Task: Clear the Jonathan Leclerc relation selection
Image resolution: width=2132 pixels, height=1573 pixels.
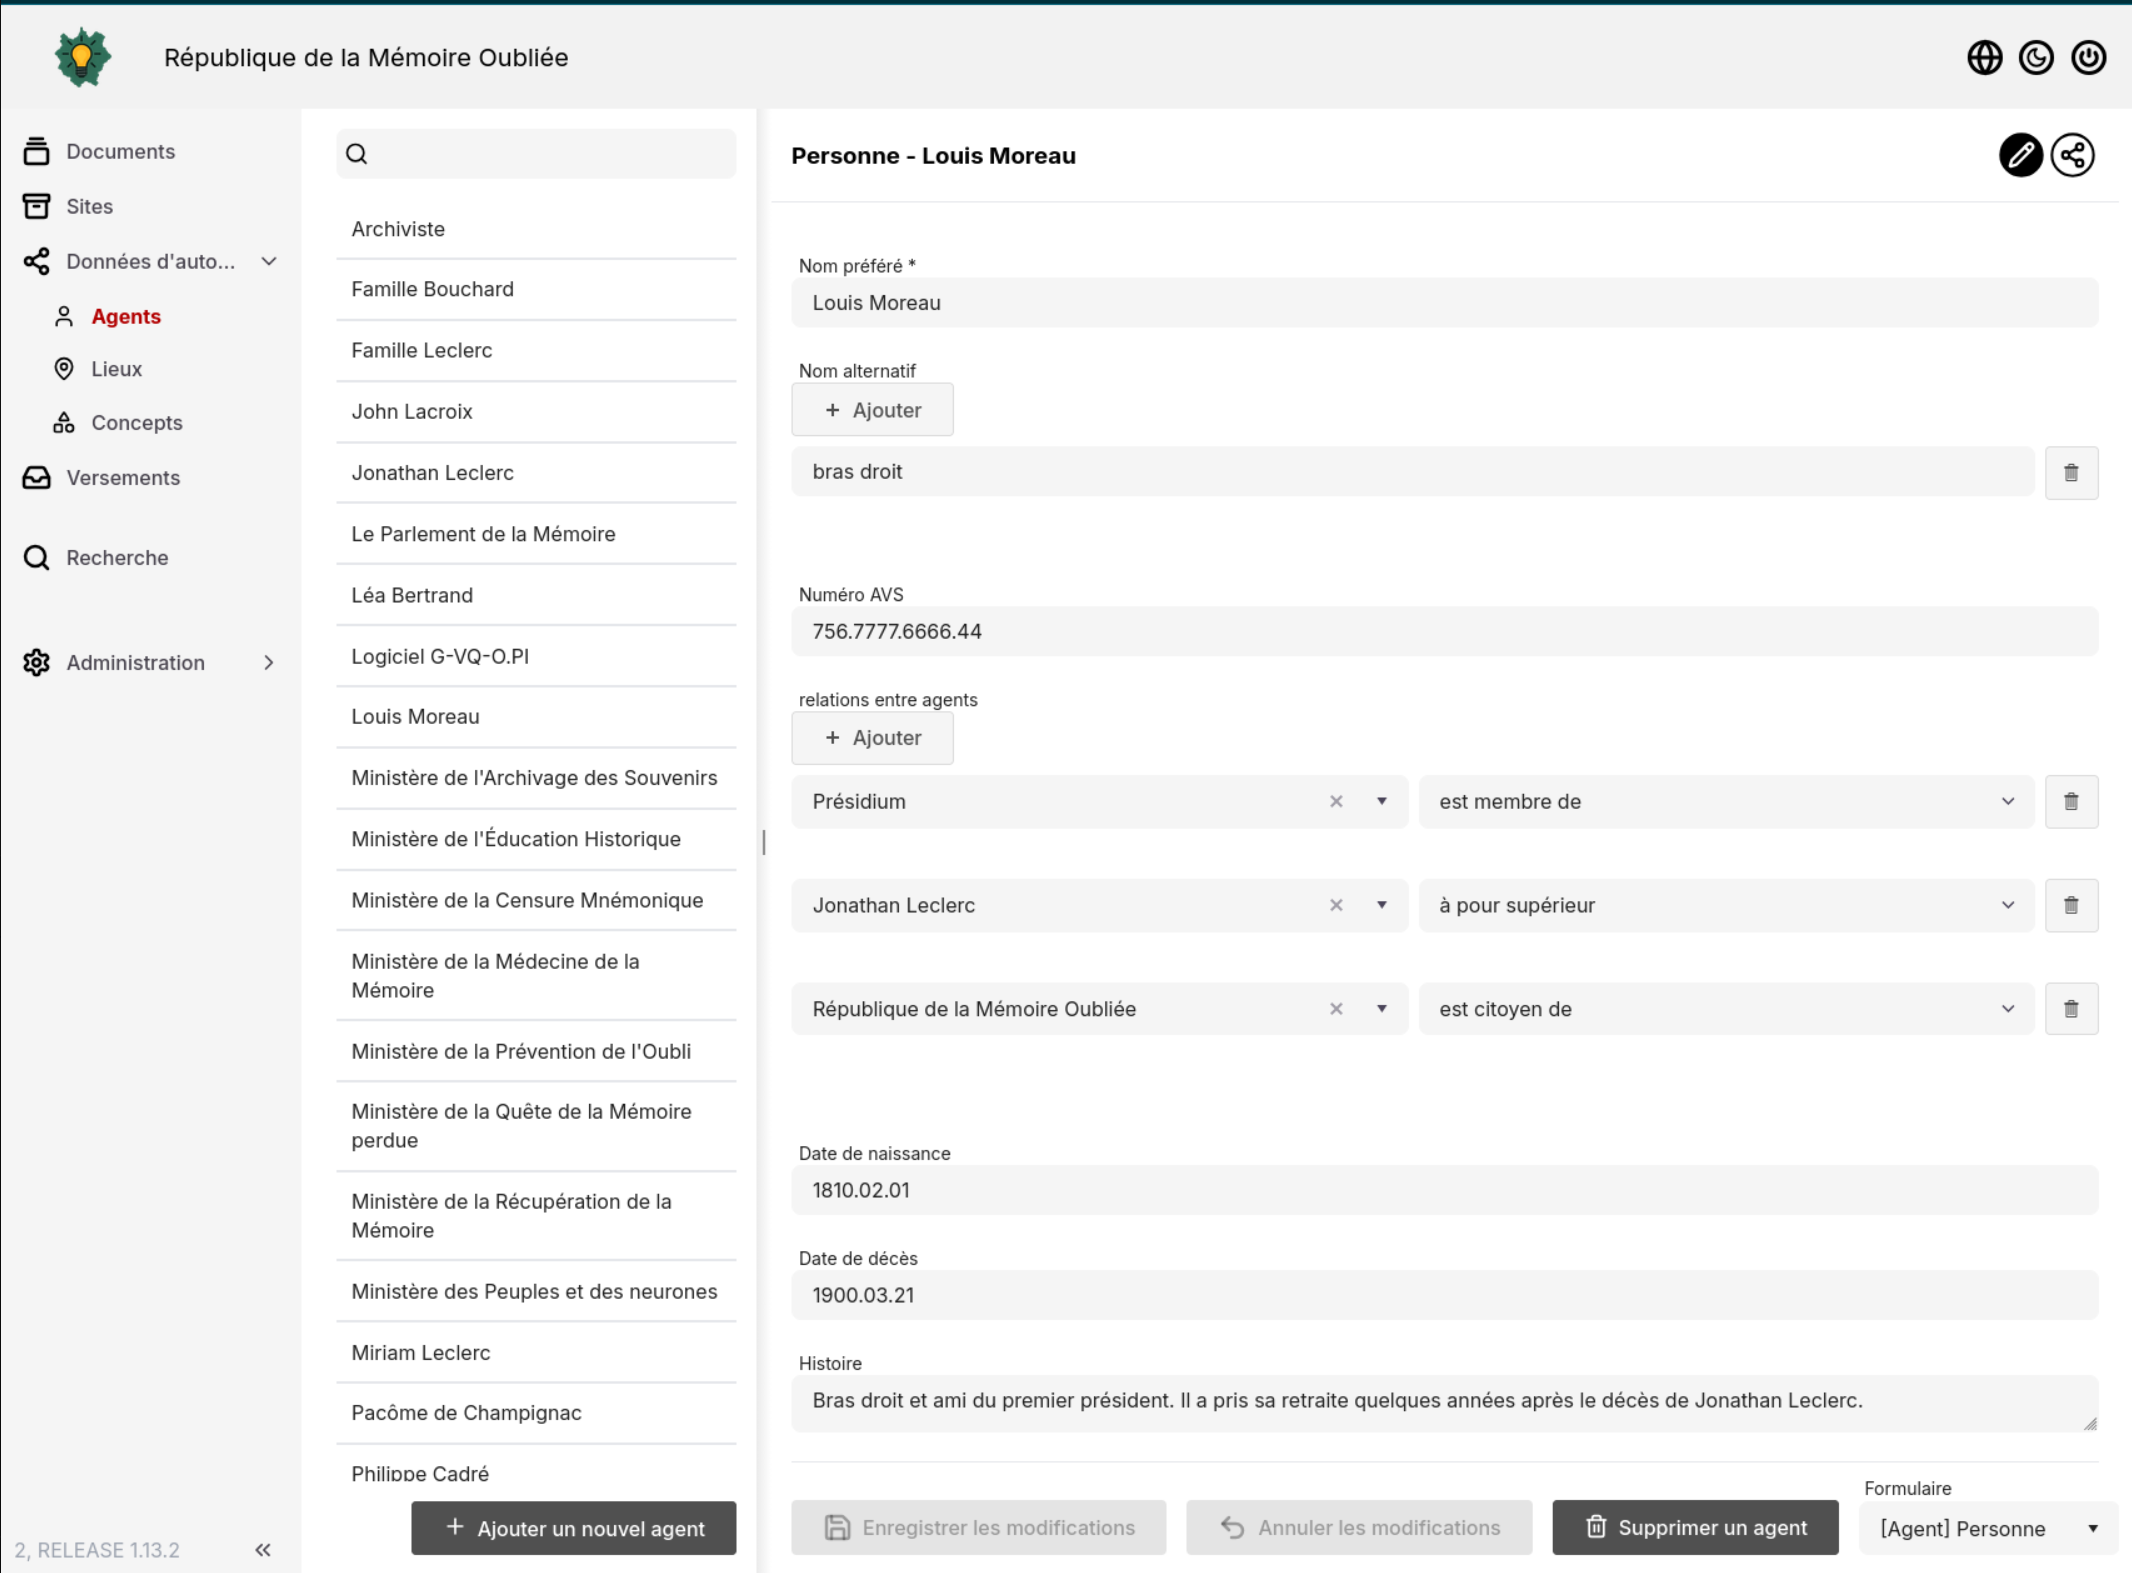Action: (1336, 905)
